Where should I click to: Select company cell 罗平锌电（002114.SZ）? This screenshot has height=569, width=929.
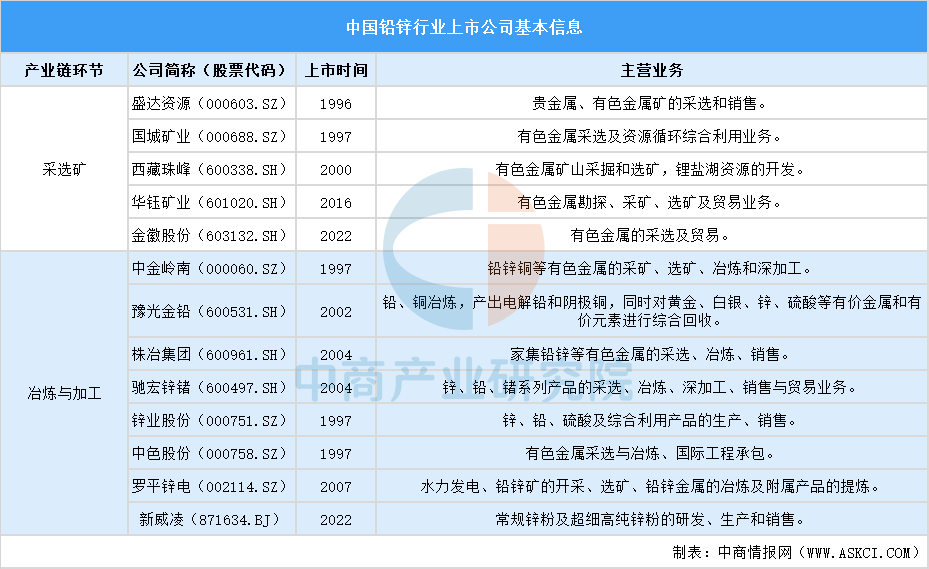click(x=212, y=487)
